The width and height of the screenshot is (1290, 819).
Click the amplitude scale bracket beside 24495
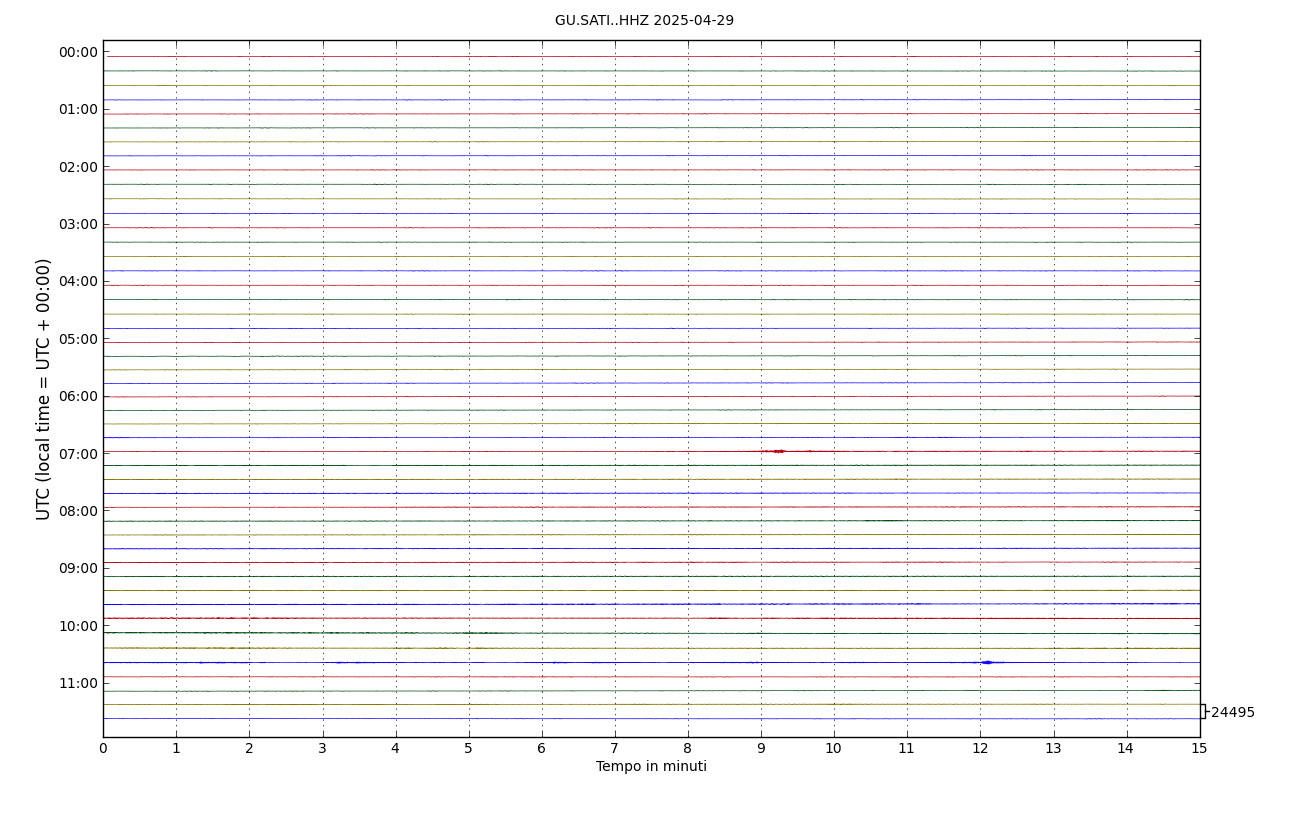point(1204,711)
